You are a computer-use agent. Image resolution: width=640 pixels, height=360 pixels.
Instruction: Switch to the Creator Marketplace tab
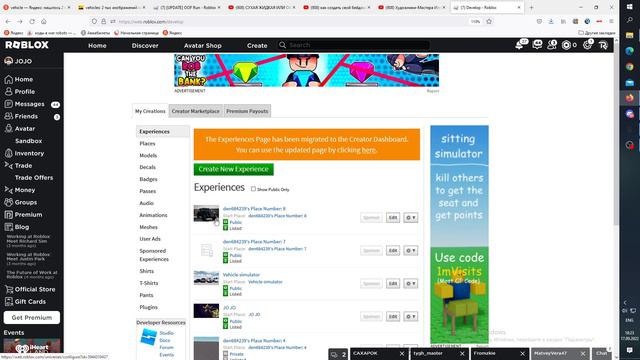196,111
